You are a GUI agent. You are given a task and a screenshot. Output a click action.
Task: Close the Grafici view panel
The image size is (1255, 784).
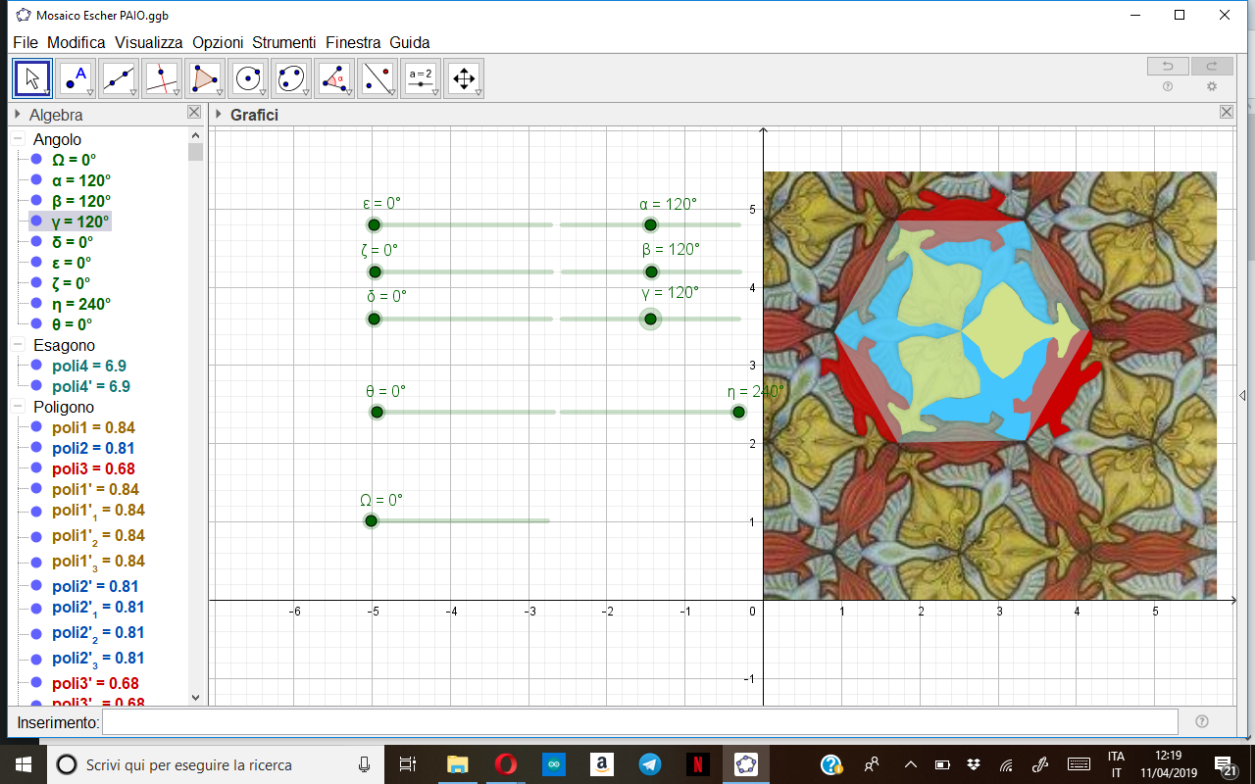click(1226, 112)
